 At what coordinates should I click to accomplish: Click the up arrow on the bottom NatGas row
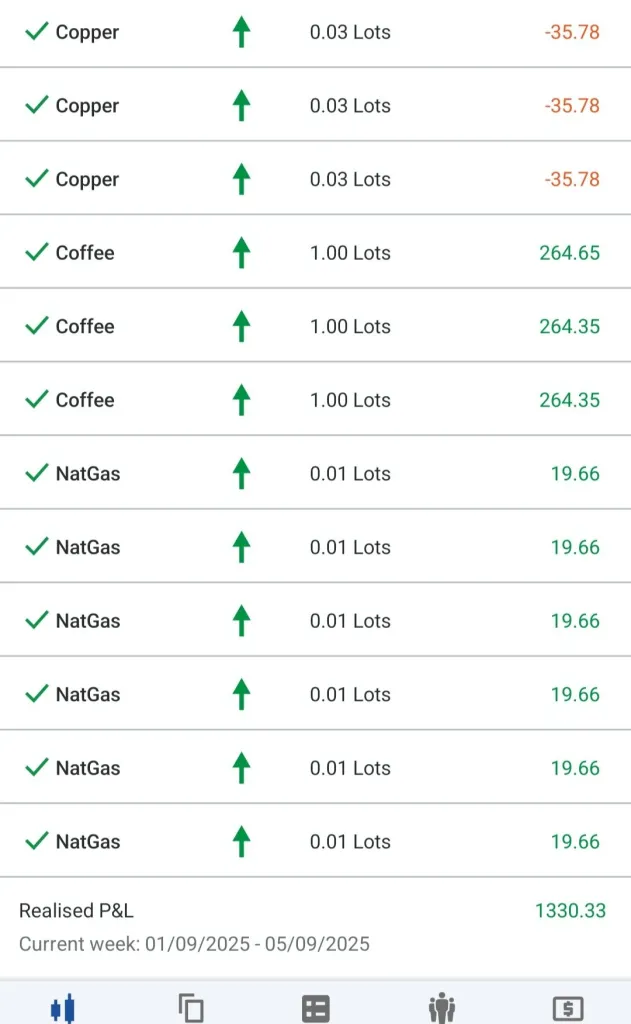[240, 841]
